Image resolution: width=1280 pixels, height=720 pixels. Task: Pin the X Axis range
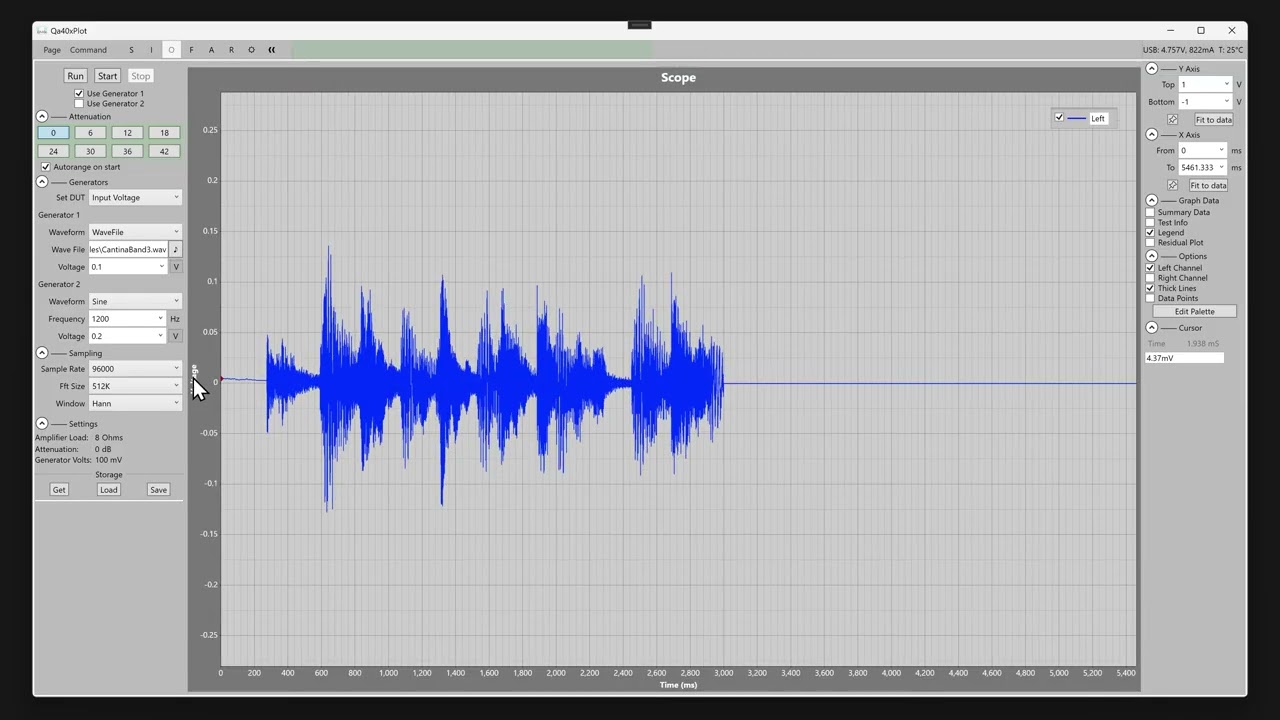[x=1173, y=185]
